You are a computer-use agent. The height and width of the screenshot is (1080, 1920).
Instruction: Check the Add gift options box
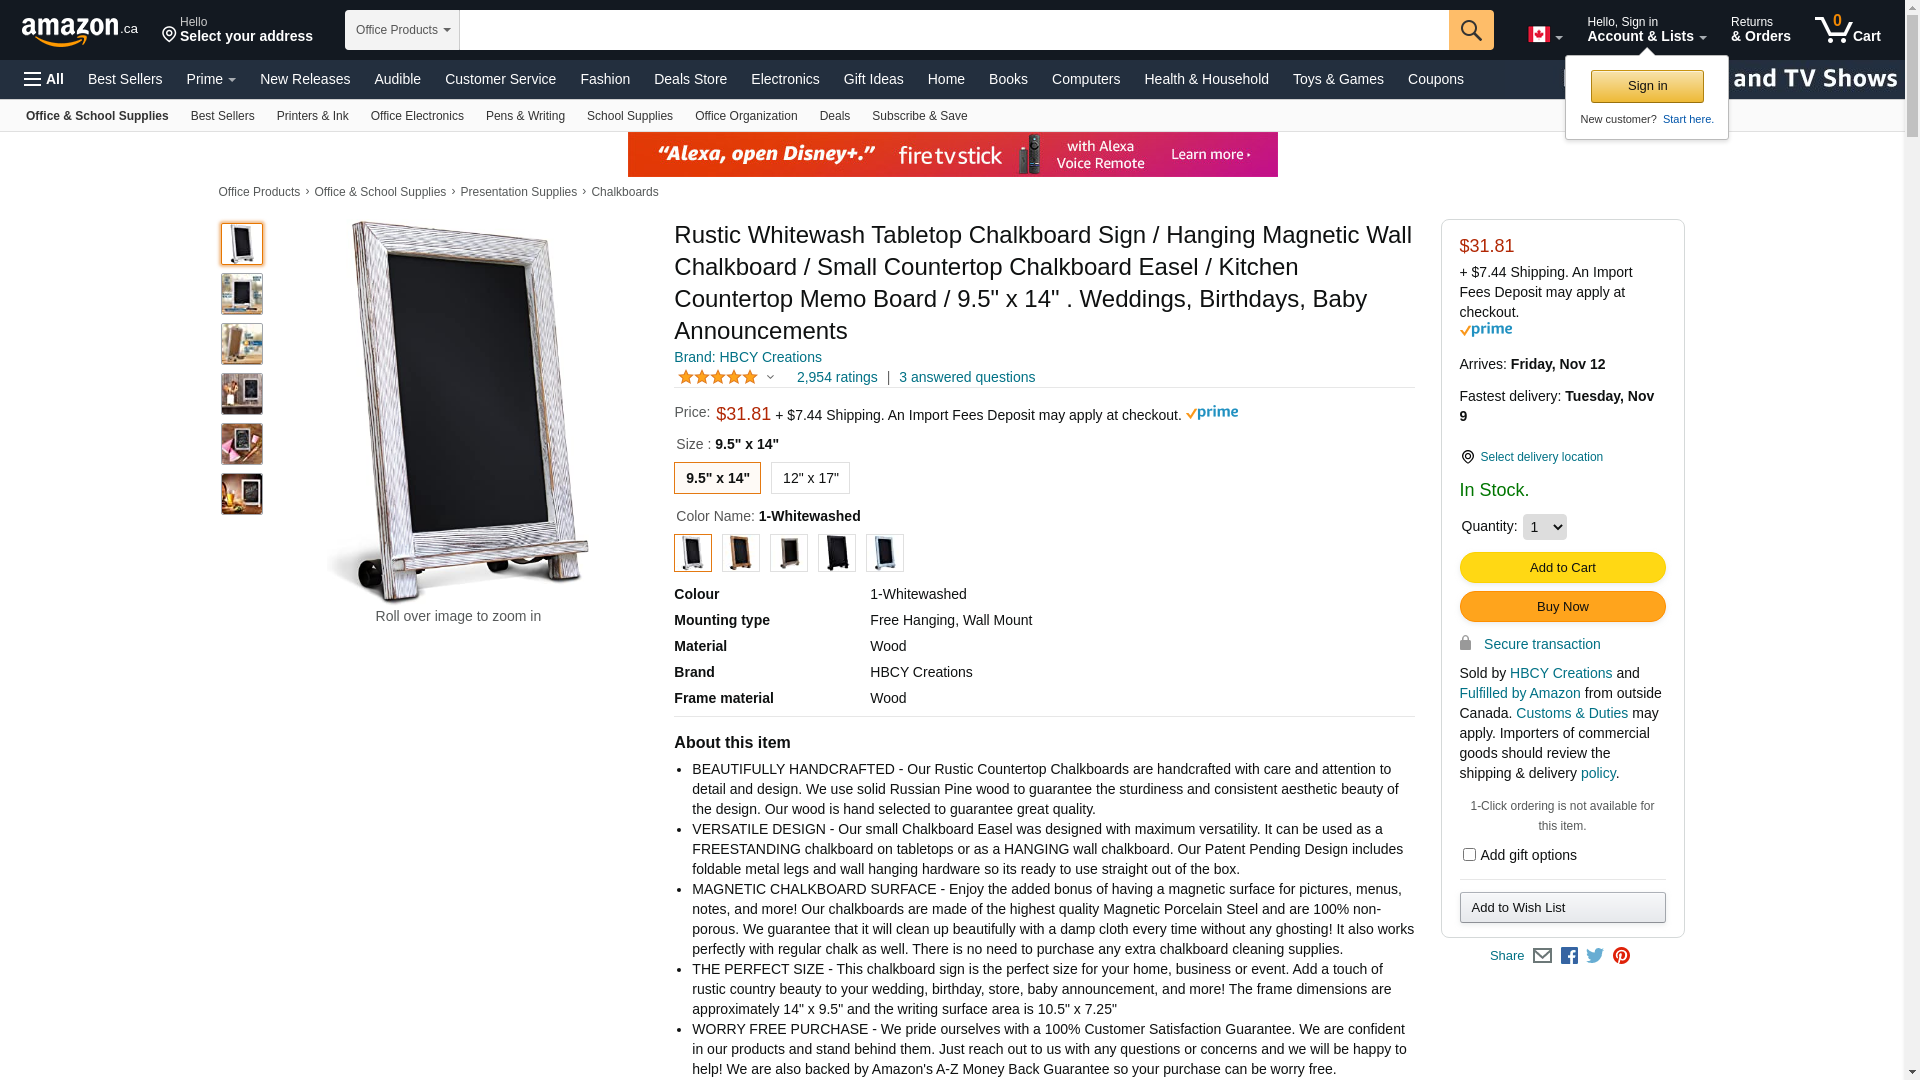tap(1469, 855)
